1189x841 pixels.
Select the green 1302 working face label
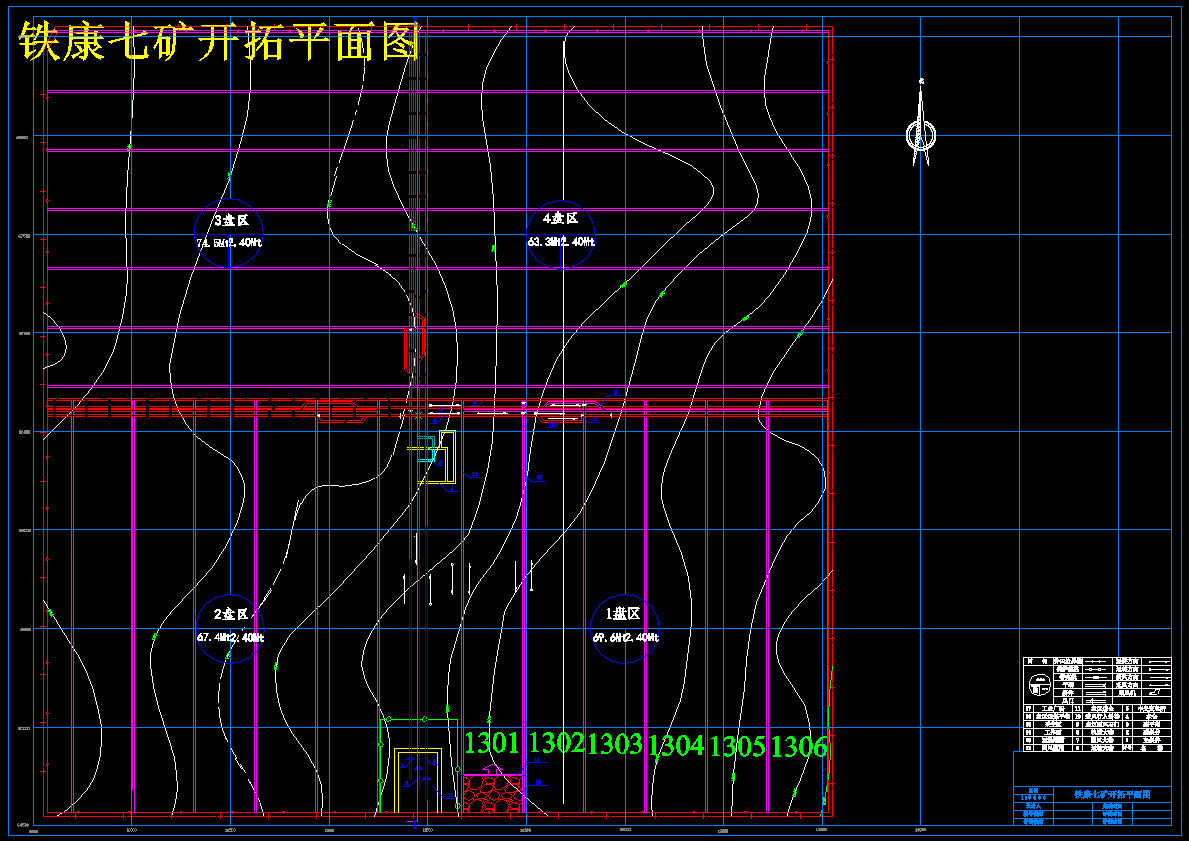tap(556, 742)
